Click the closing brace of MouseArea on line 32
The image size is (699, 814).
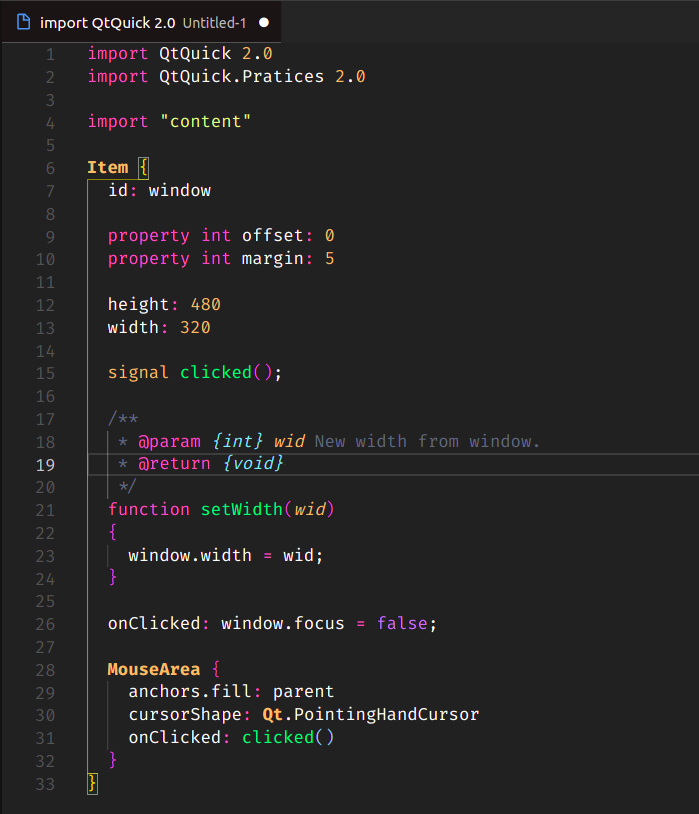click(113, 760)
